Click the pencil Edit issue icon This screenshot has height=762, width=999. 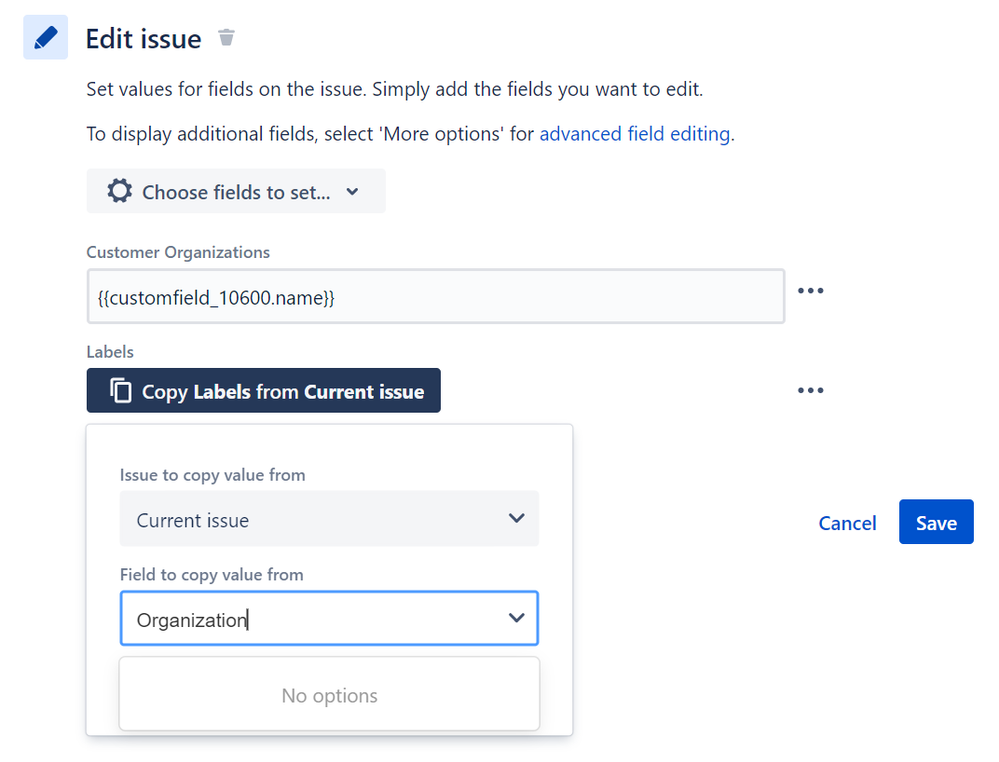[x=45, y=38]
